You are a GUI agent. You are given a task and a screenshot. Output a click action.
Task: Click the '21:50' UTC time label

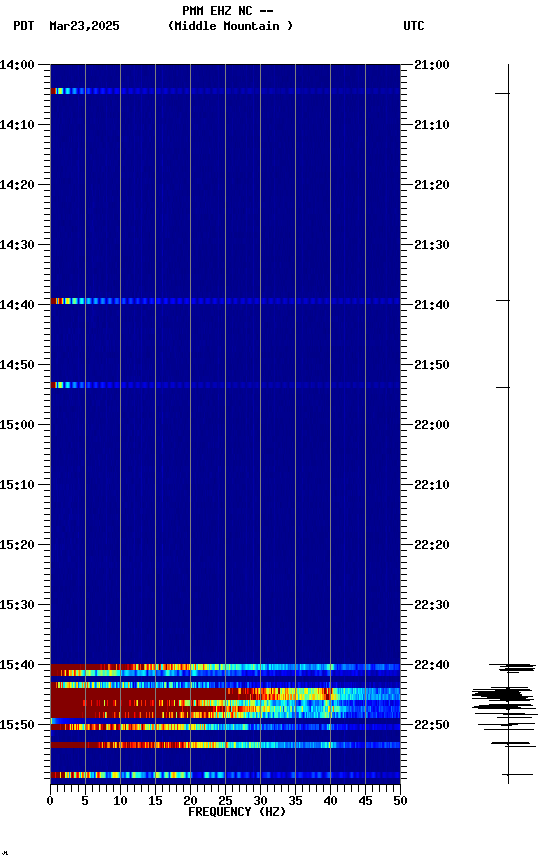[432, 365]
